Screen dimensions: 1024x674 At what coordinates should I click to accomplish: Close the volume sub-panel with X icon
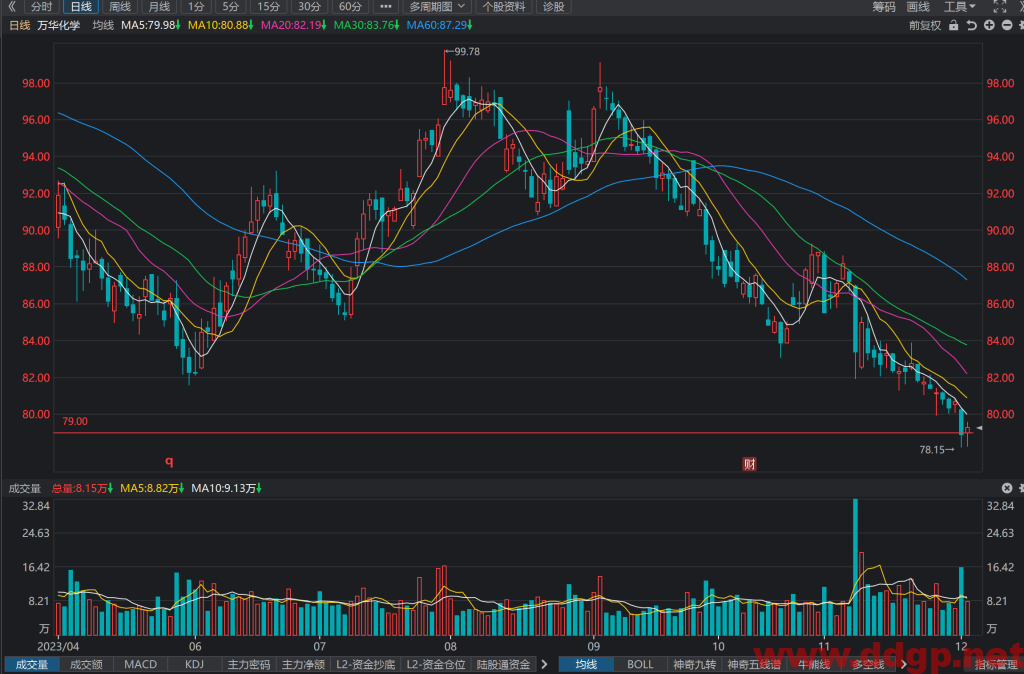click(1007, 488)
